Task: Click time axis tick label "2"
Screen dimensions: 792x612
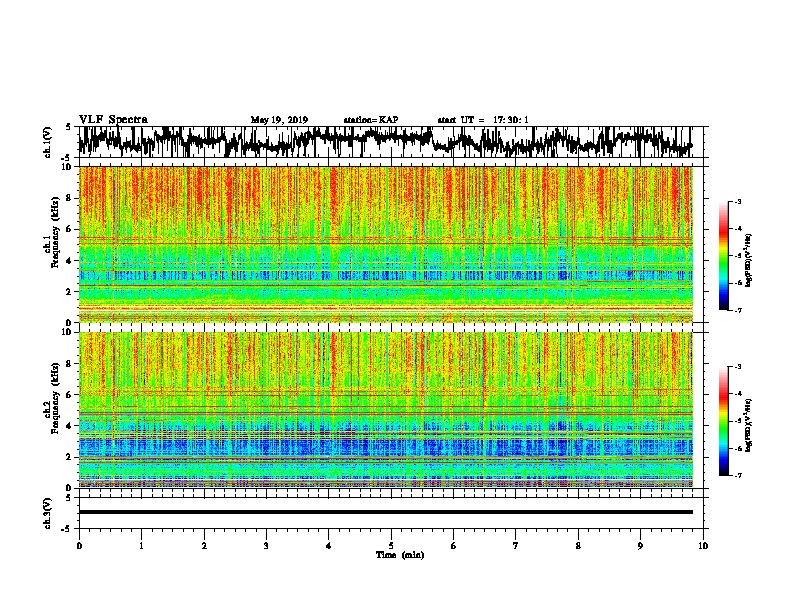Action: [204, 546]
